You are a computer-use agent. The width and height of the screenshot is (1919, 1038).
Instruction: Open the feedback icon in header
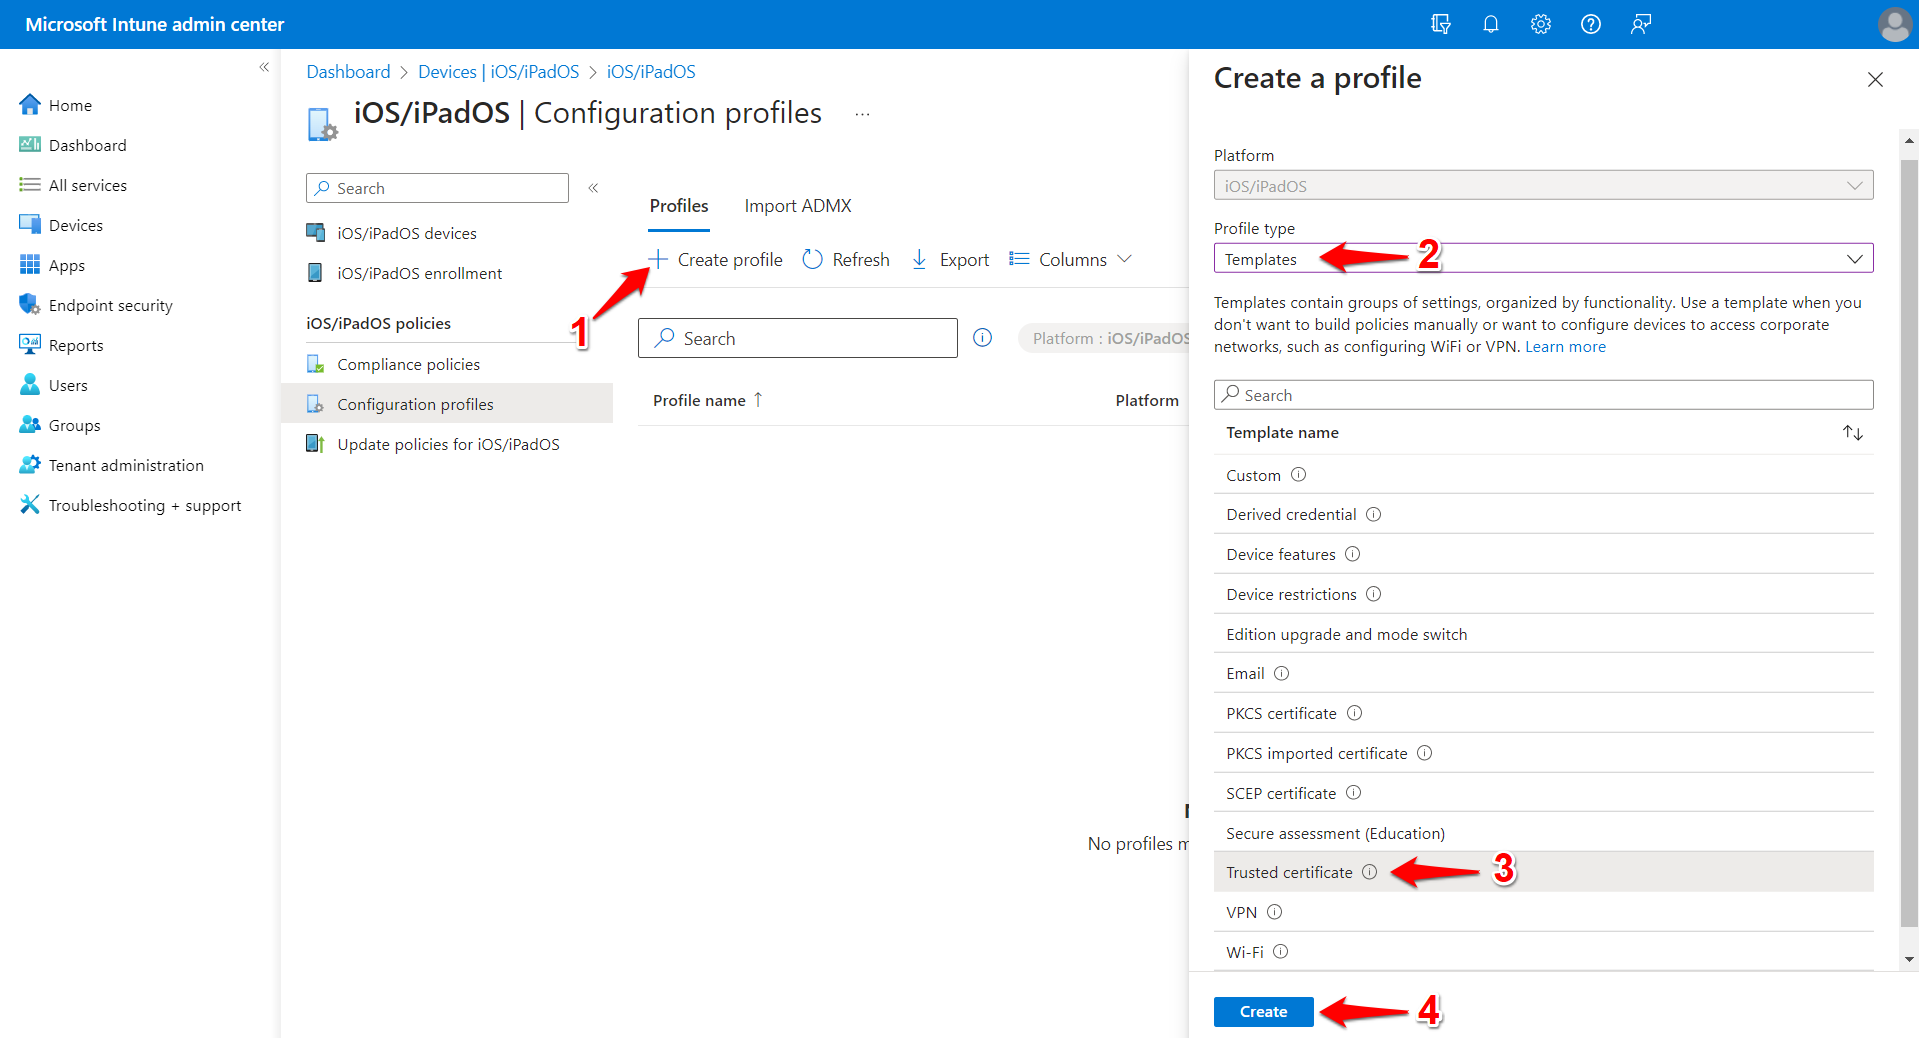click(x=1640, y=24)
